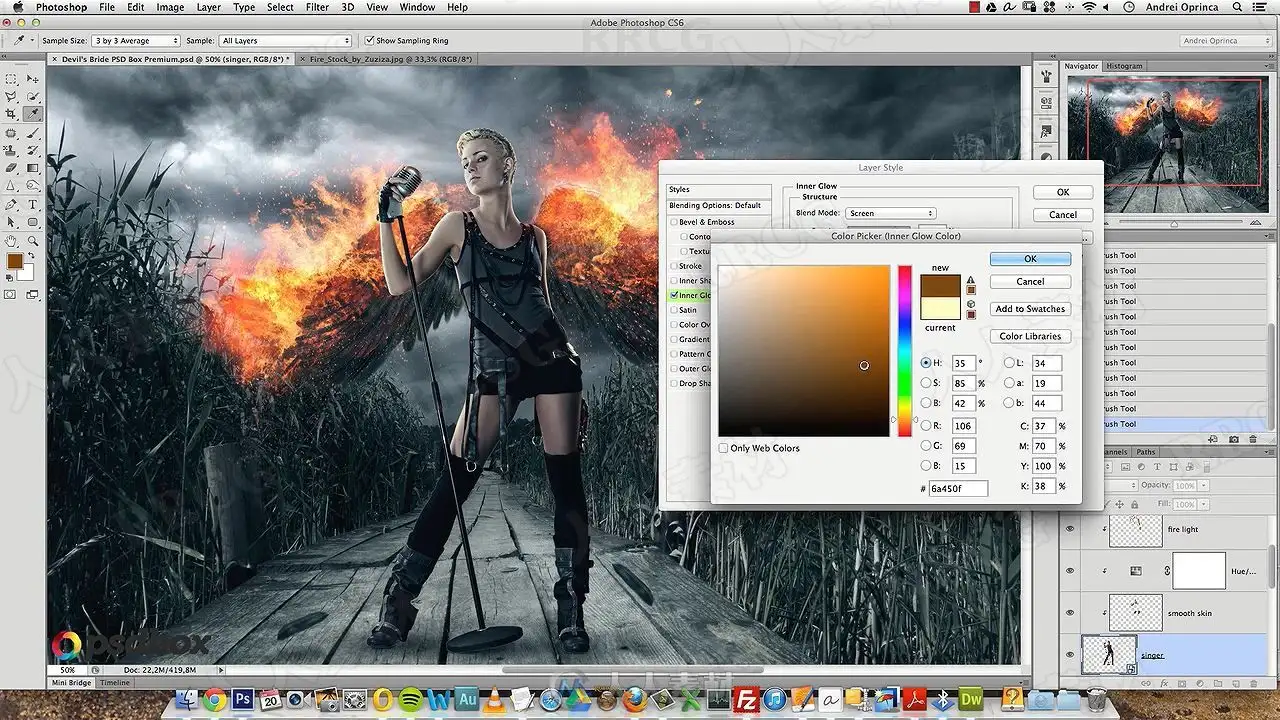The height and width of the screenshot is (720, 1280).
Task: Click the hex color input field
Action: (x=958, y=488)
